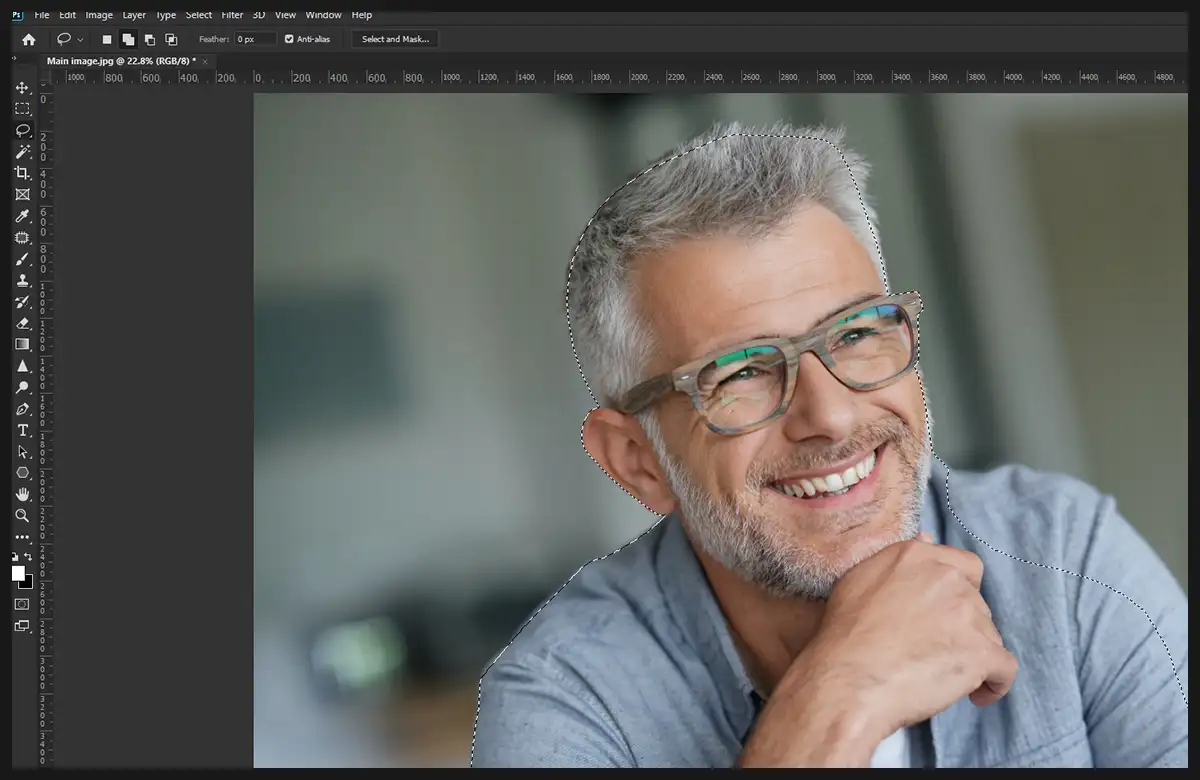Image resolution: width=1200 pixels, height=780 pixels.
Task: Choose Subtract from selection mode icon
Action: click(x=150, y=39)
